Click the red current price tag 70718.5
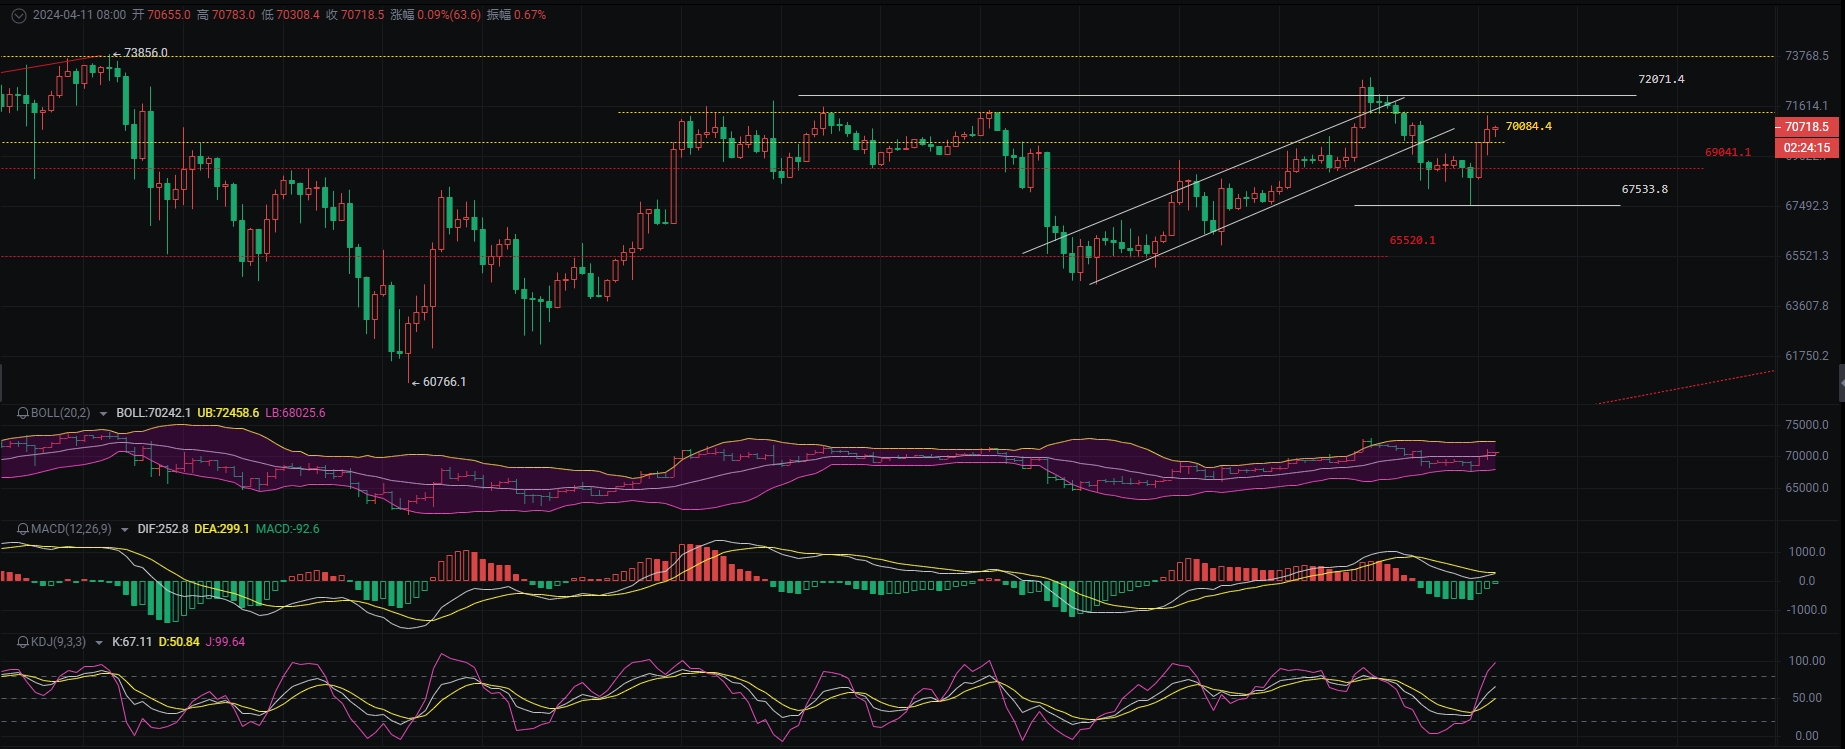Image resolution: width=1845 pixels, height=749 pixels. 1806,127
